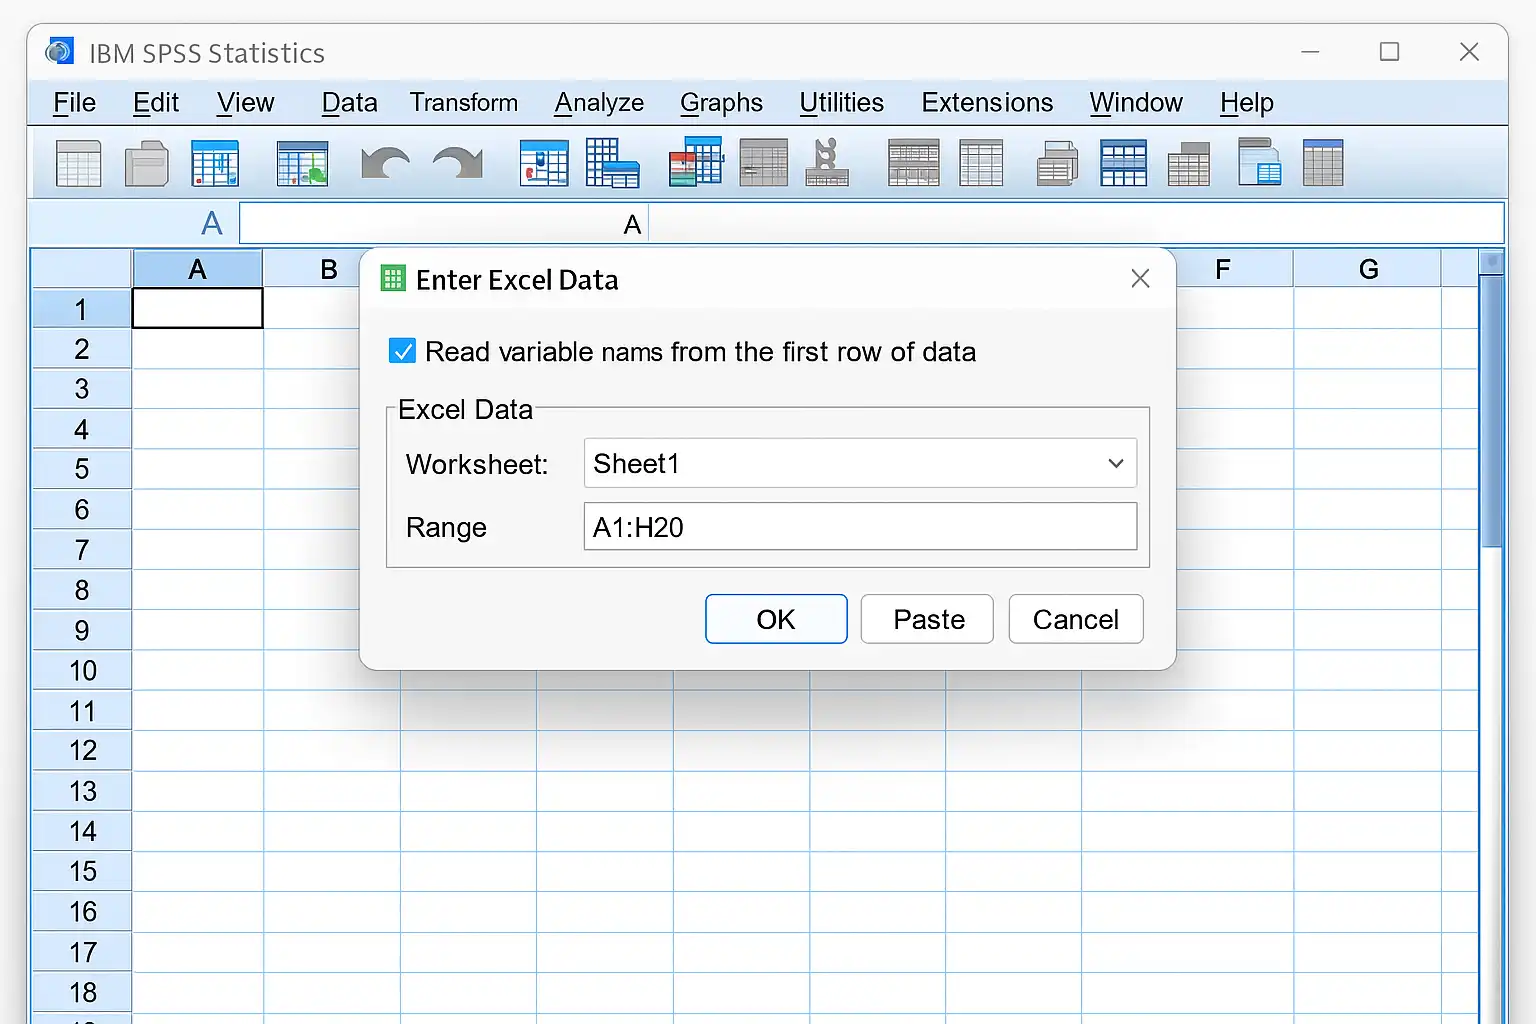Open the Graphs menu
This screenshot has height=1024, width=1536.
tap(721, 103)
